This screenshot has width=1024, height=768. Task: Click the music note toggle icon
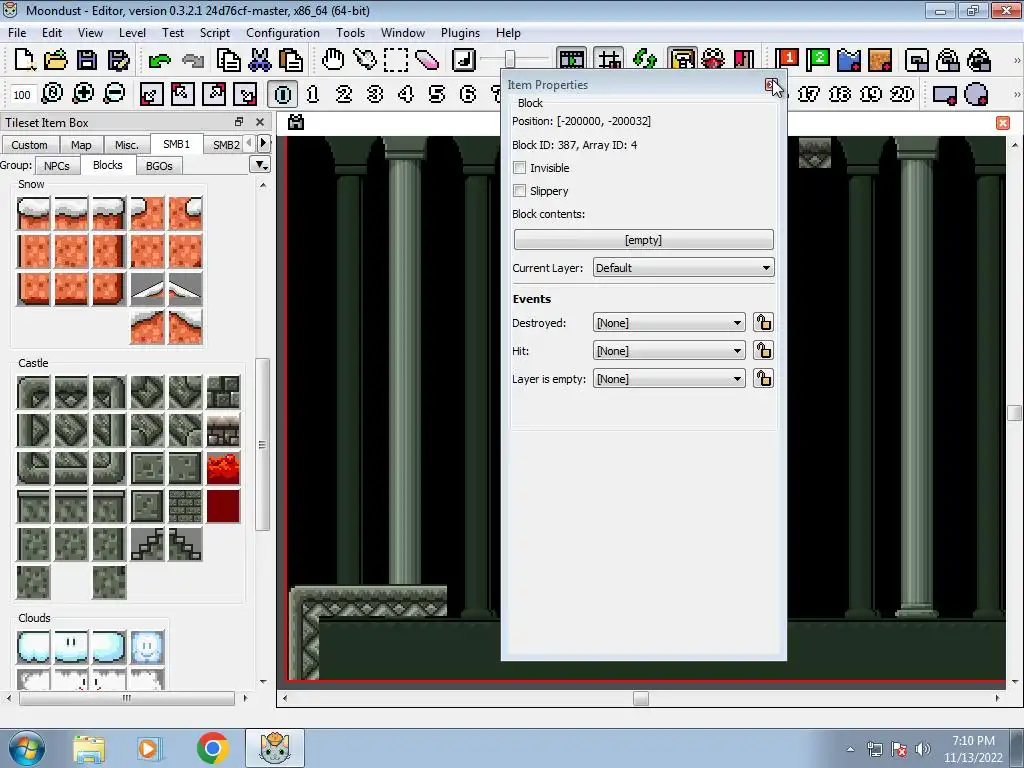pos(464,60)
